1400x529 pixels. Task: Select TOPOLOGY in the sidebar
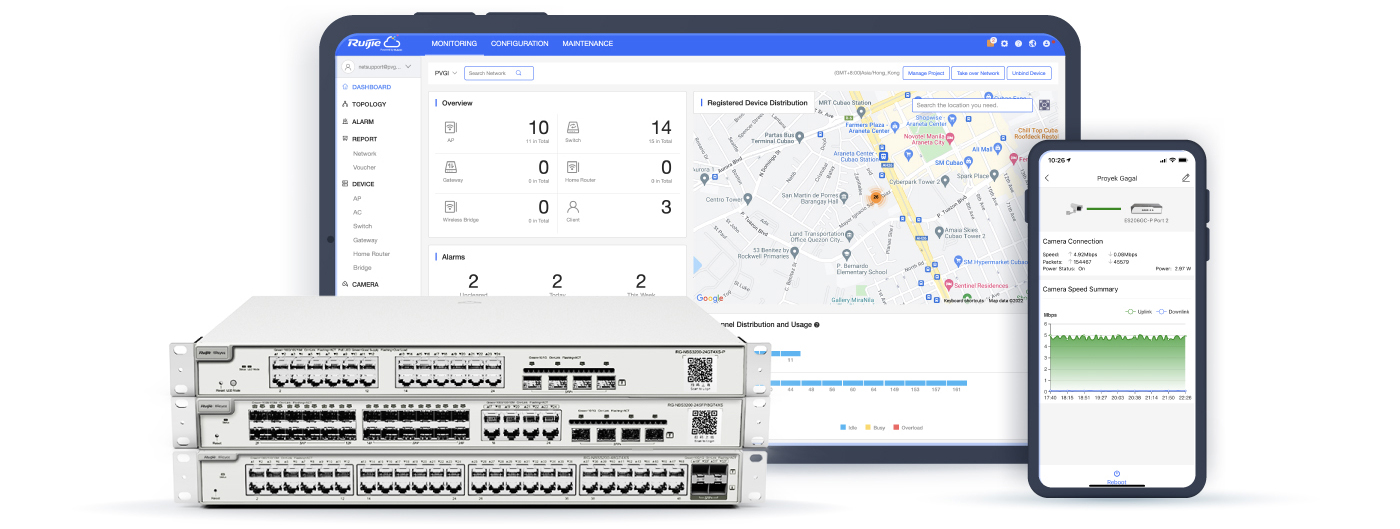point(368,104)
